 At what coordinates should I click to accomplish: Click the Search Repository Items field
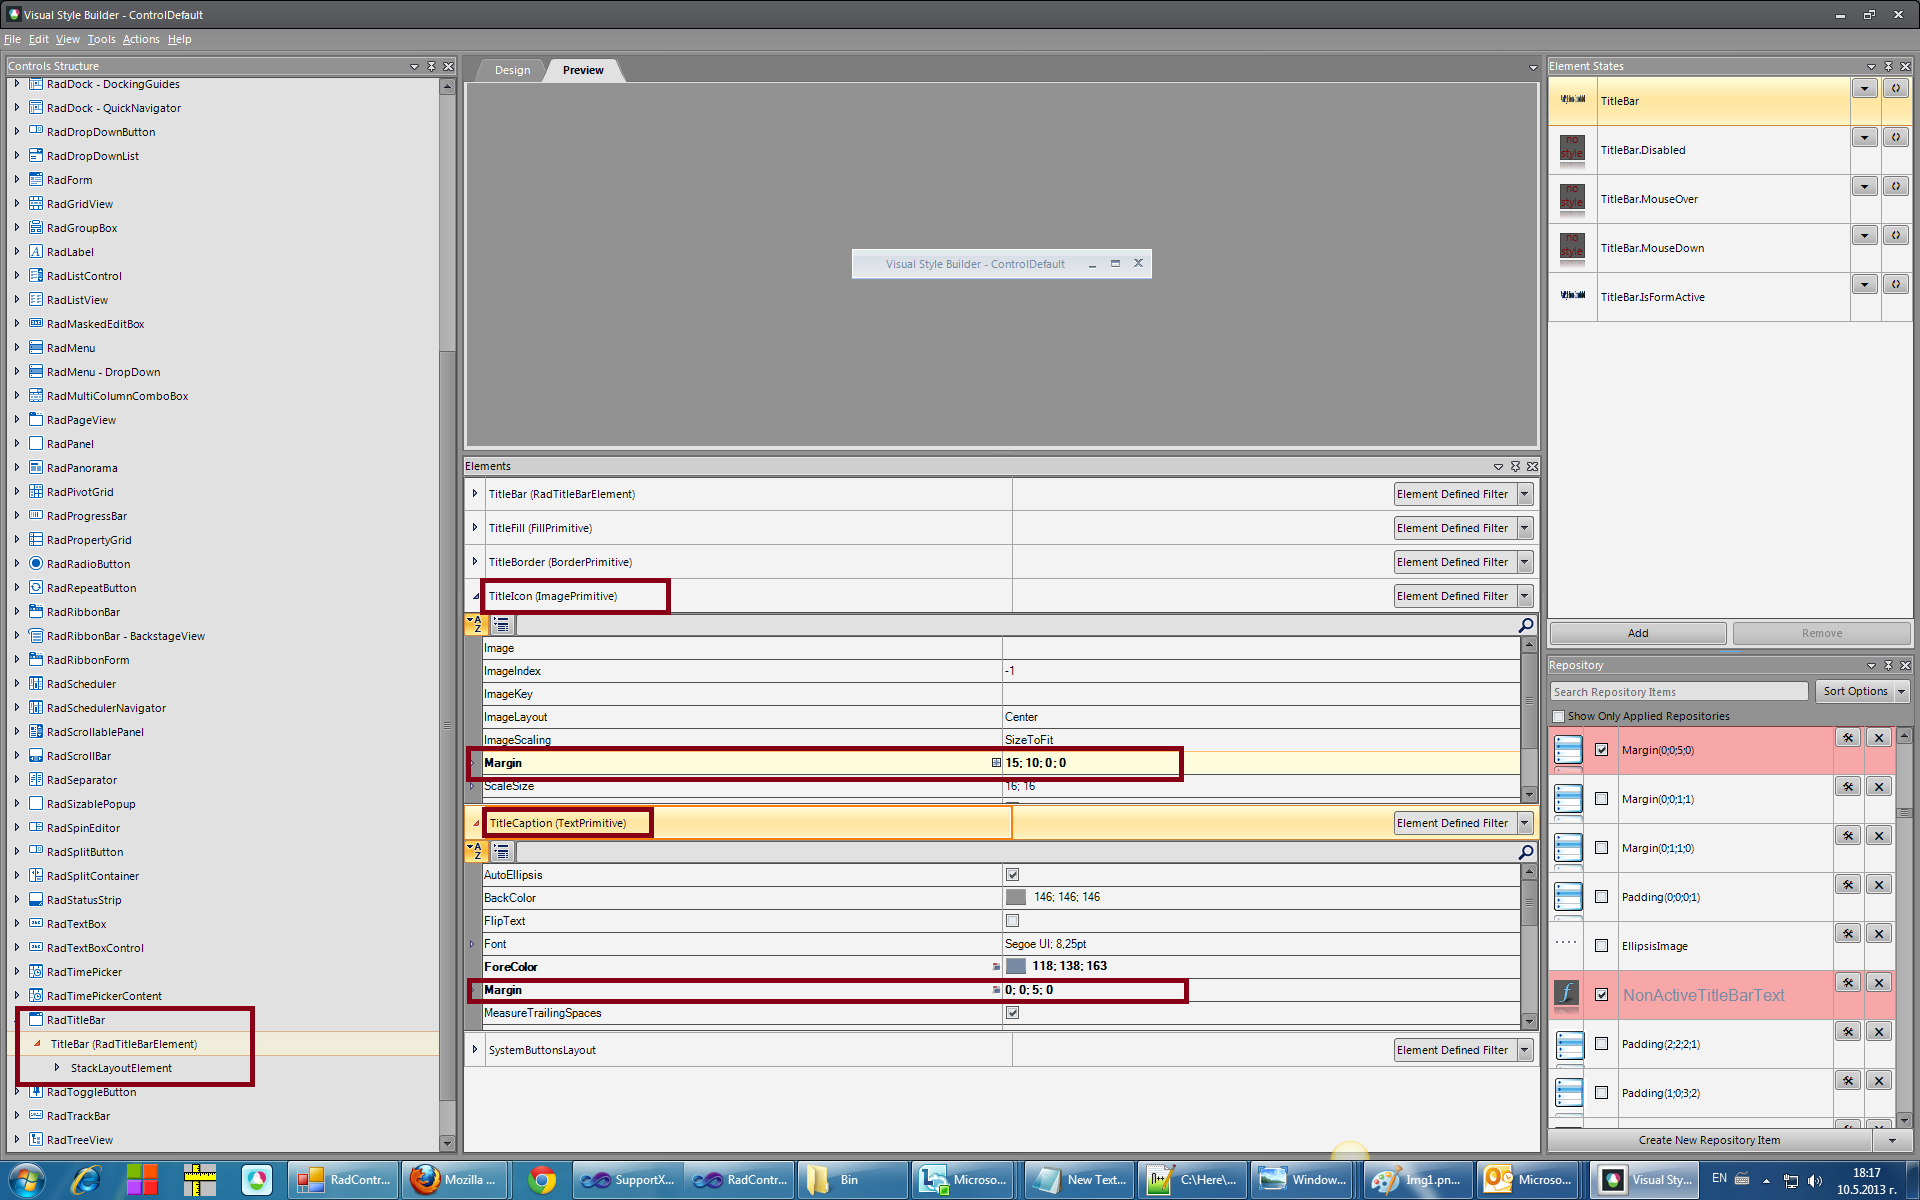tap(1678, 692)
